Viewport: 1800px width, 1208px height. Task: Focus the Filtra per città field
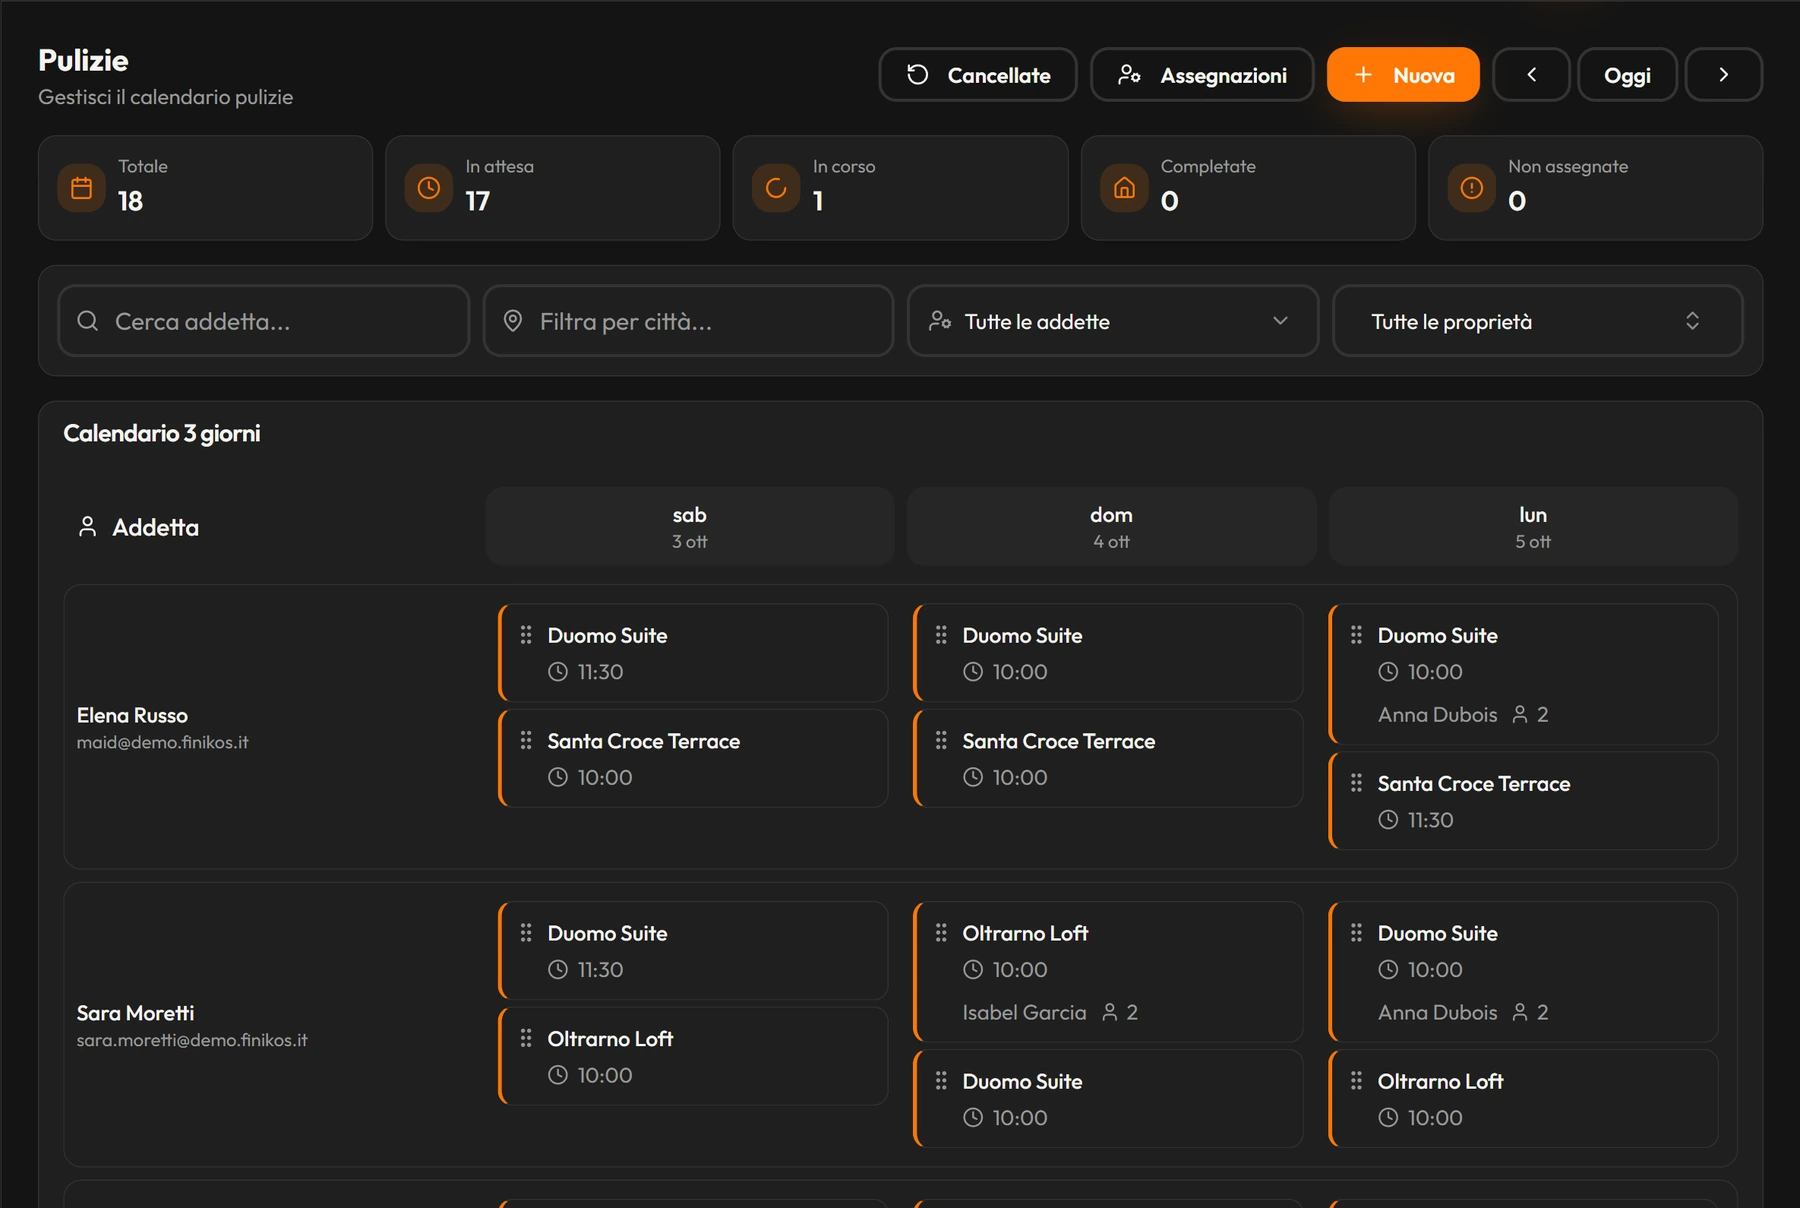point(688,321)
